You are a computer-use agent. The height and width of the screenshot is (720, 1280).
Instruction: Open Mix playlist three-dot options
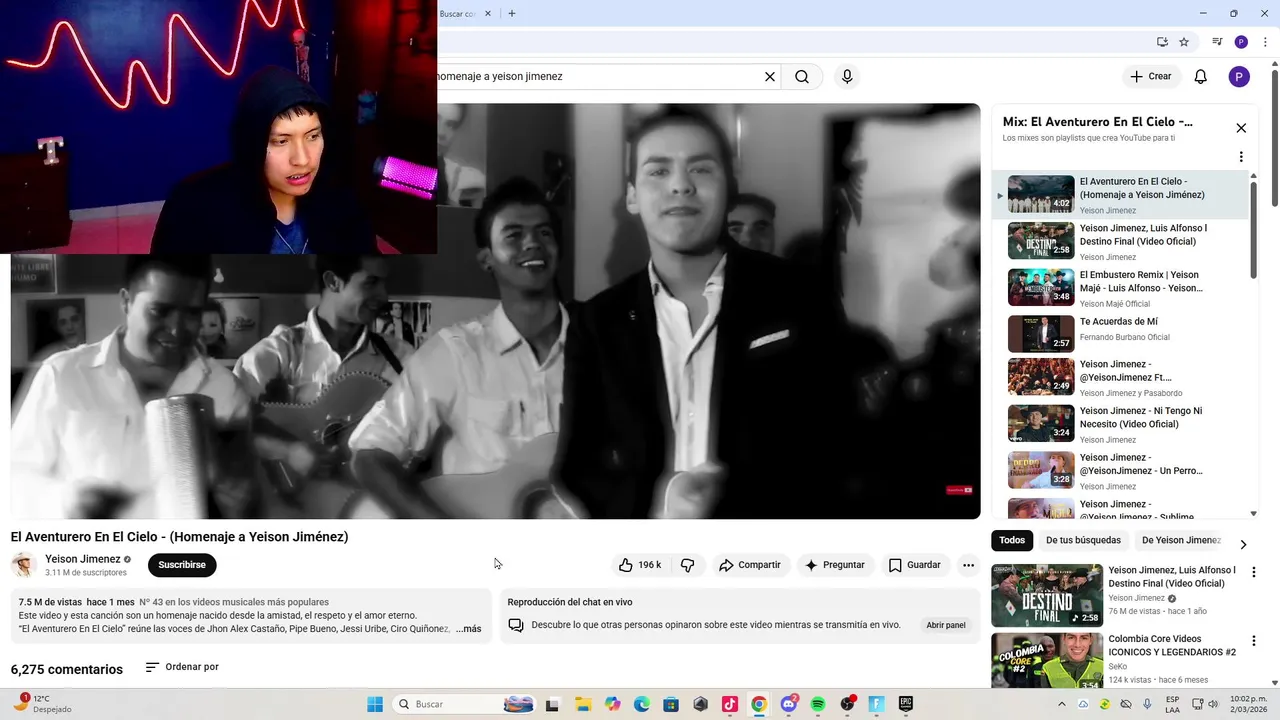pos(1241,157)
